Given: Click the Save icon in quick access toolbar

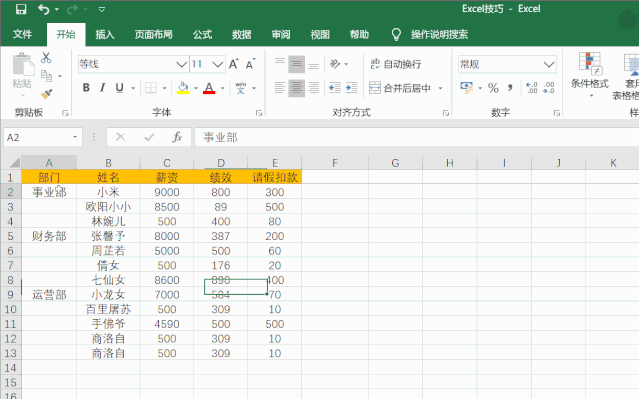Looking at the screenshot, I should click(x=21, y=9).
